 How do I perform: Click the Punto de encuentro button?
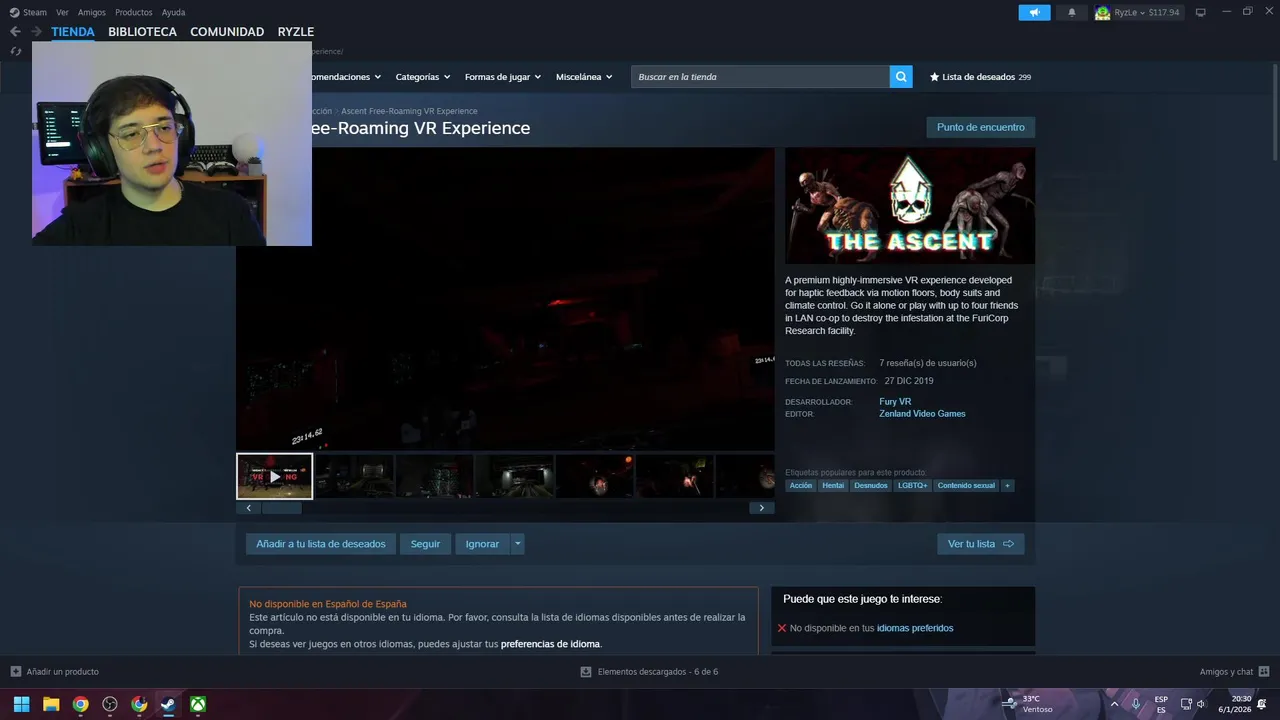click(x=981, y=127)
